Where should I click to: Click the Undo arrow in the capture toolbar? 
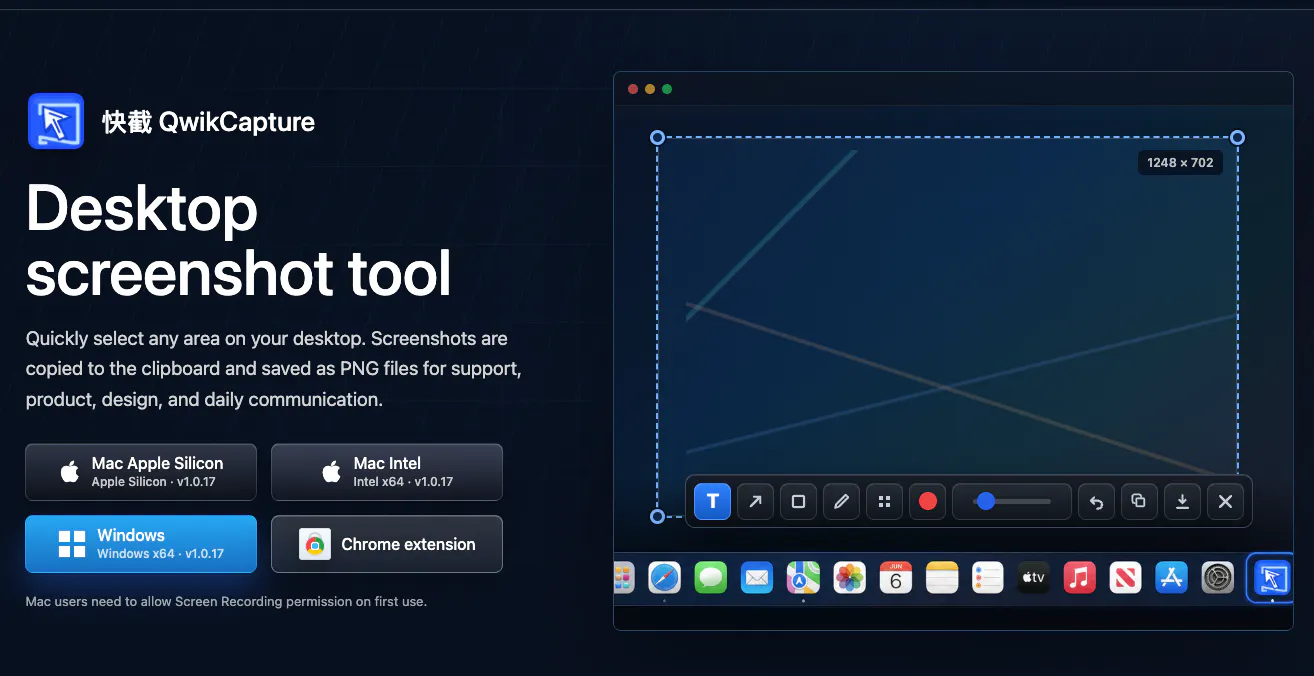coord(1096,501)
